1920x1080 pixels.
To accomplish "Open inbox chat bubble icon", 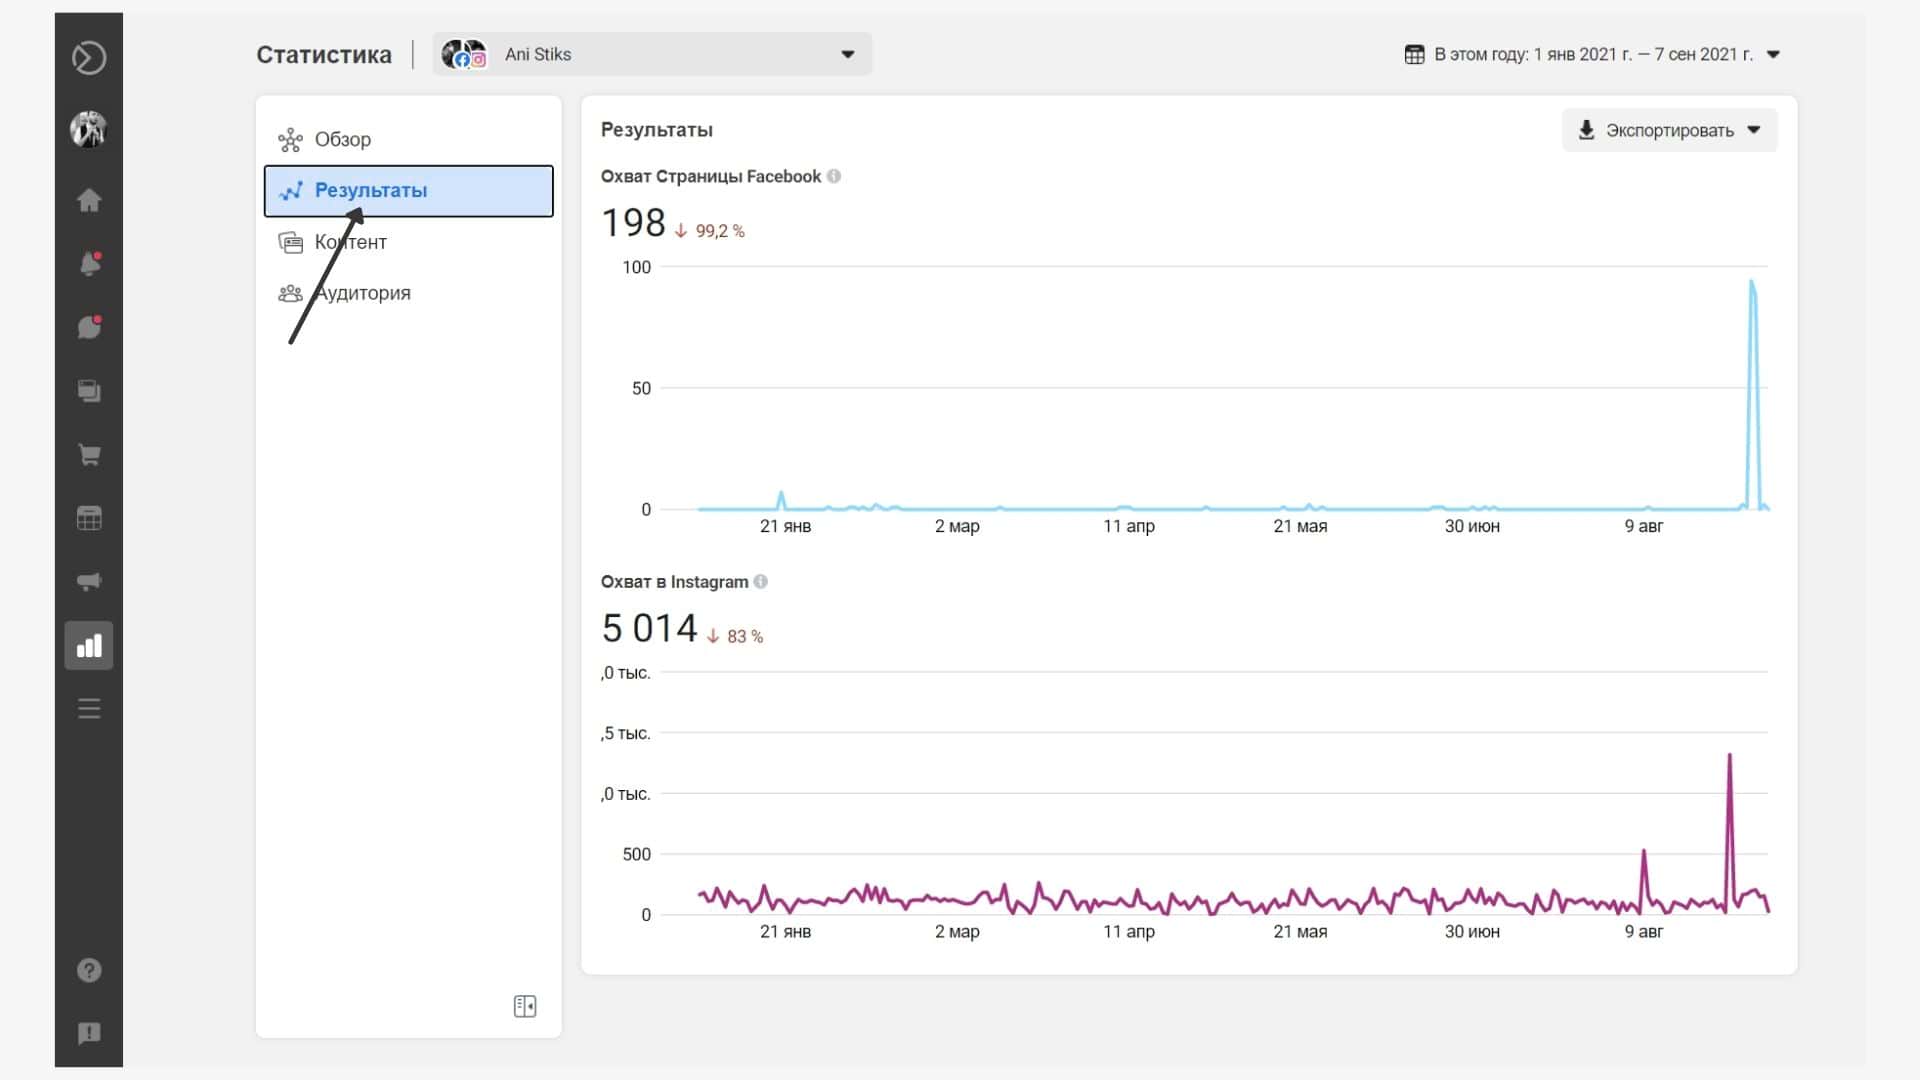I will pos(89,327).
